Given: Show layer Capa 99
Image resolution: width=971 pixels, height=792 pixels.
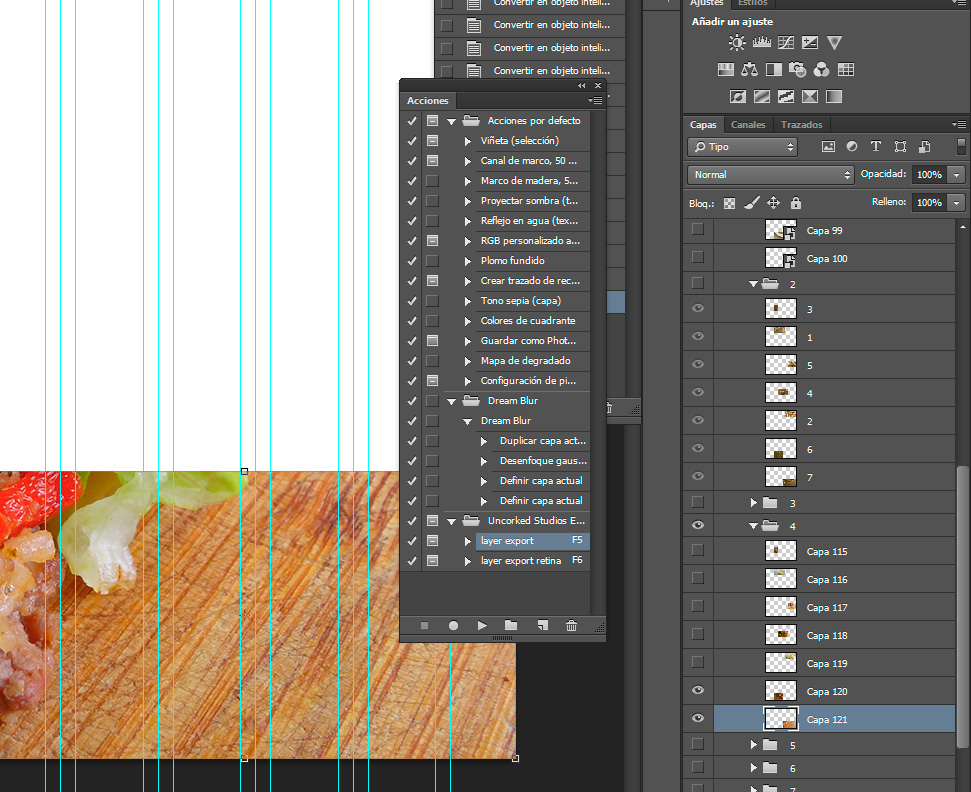Looking at the screenshot, I should pyautogui.click(x=698, y=229).
